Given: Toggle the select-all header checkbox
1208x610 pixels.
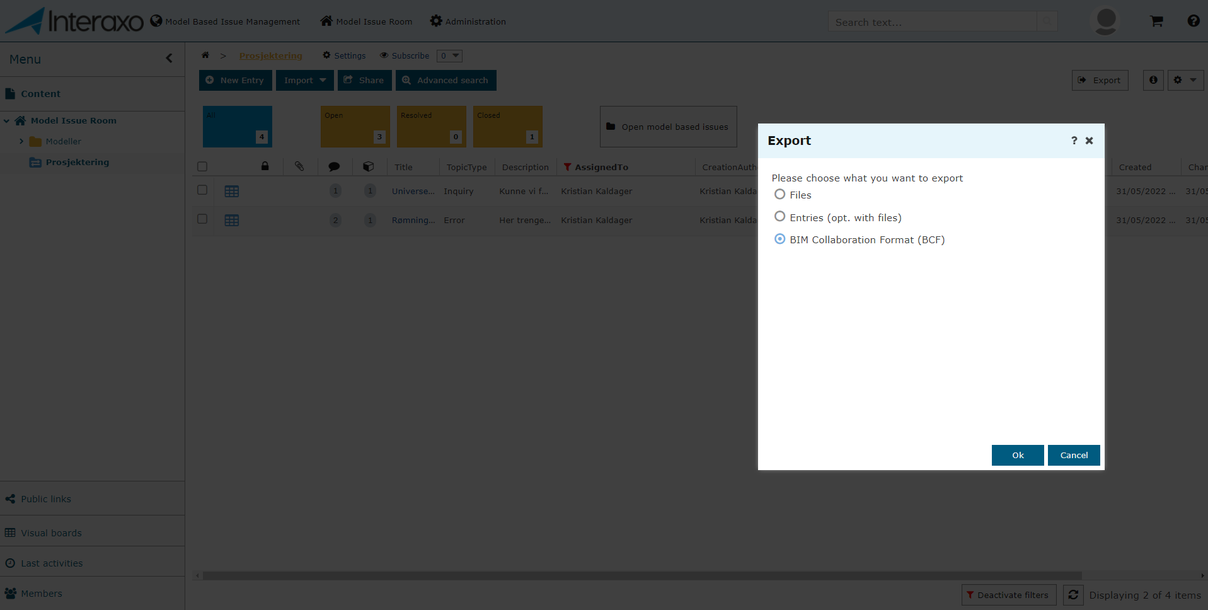Looking at the screenshot, I should pyautogui.click(x=202, y=167).
